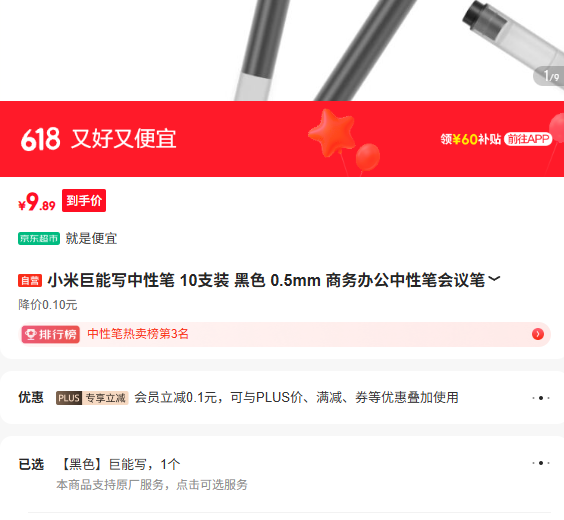Click the 京东超市 green badge
Image resolution: width=564 pixels, height=520 pixels.
(x=39, y=238)
